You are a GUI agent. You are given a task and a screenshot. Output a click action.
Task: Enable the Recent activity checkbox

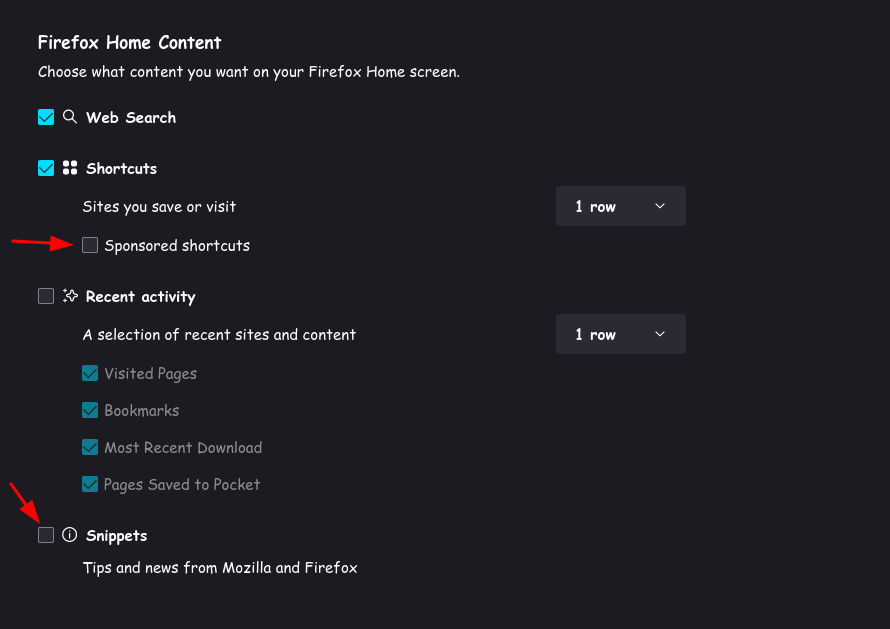tap(46, 296)
